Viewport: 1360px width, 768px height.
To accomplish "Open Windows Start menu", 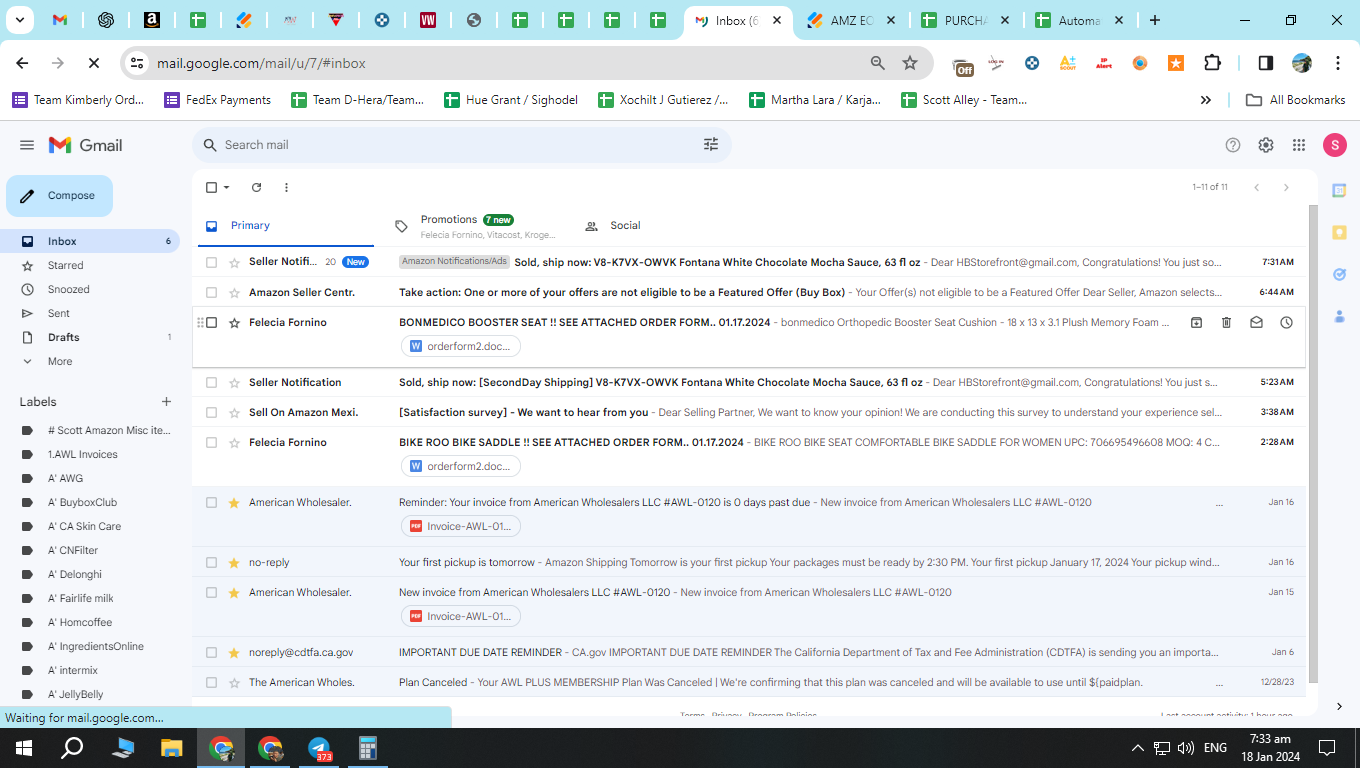I will pos(24,747).
